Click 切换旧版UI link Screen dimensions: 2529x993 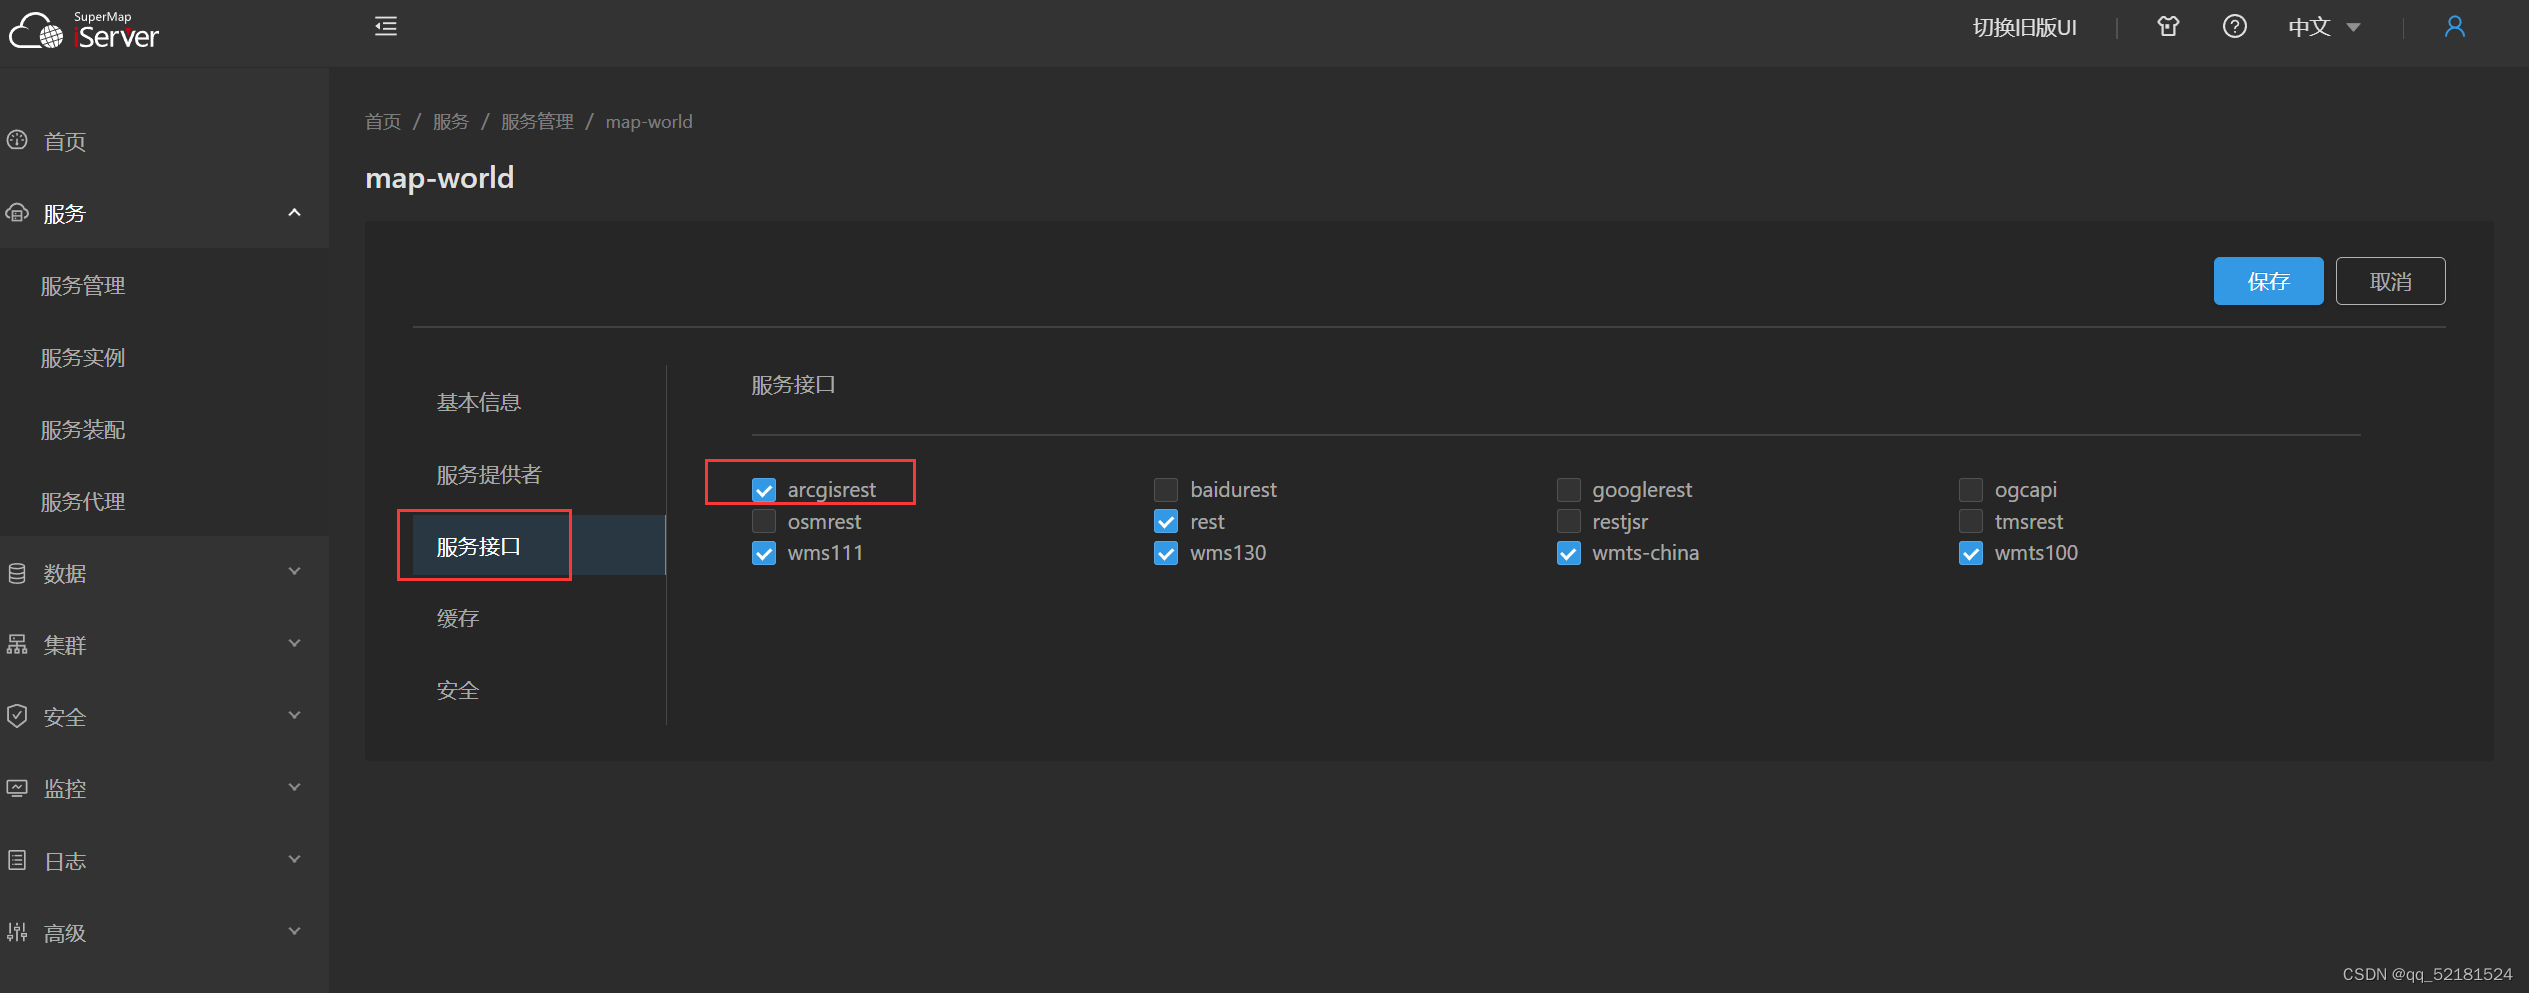tap(2024, 27)
